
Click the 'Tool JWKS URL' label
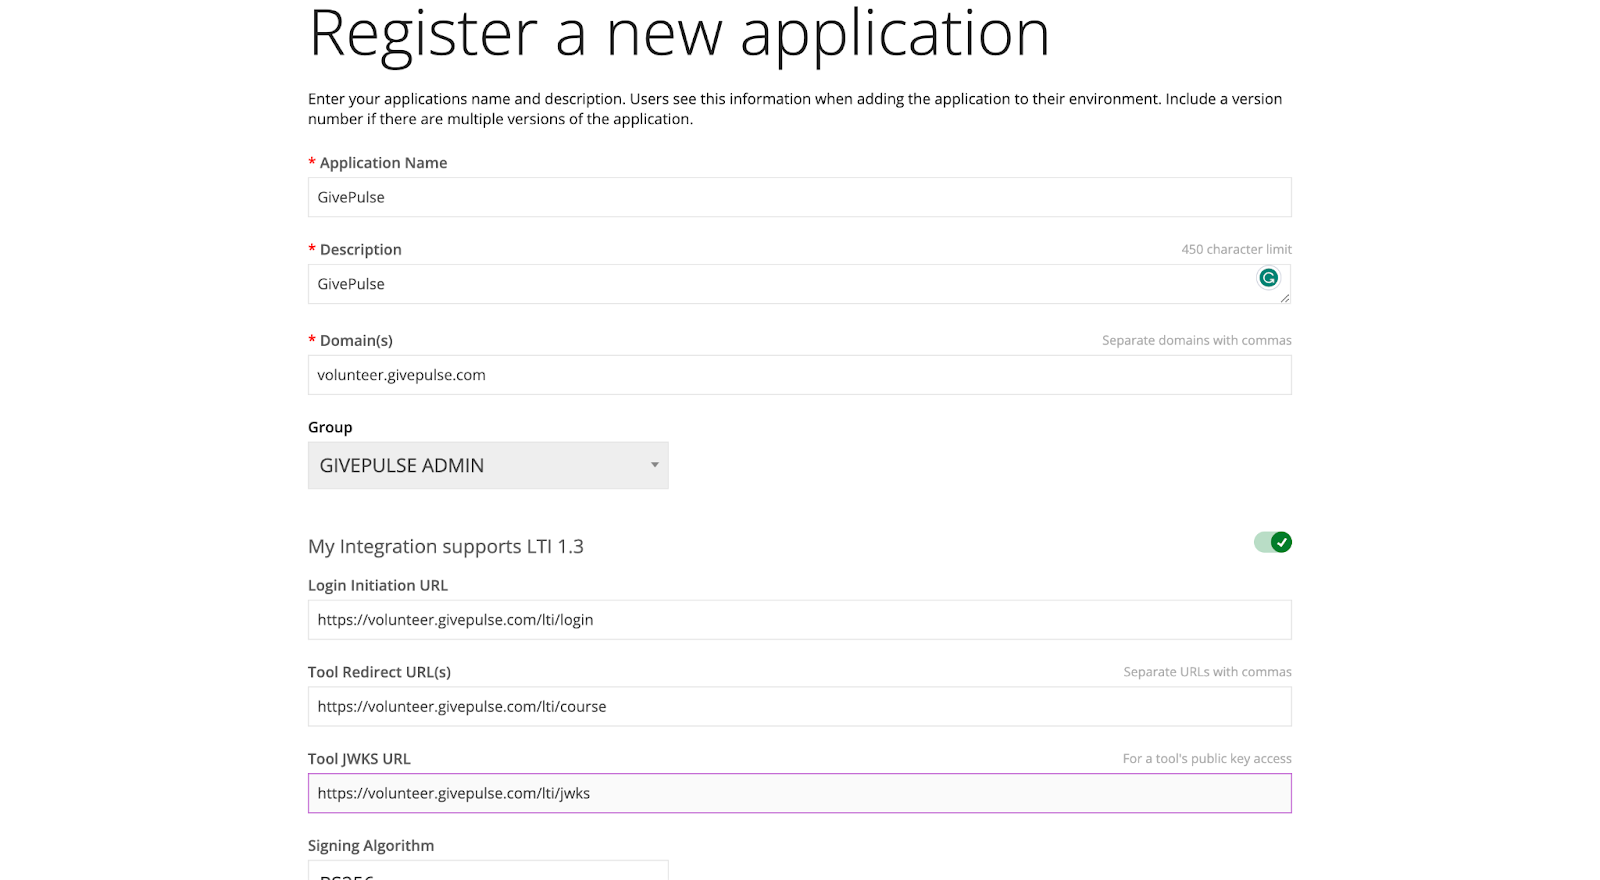pos(359,760)
